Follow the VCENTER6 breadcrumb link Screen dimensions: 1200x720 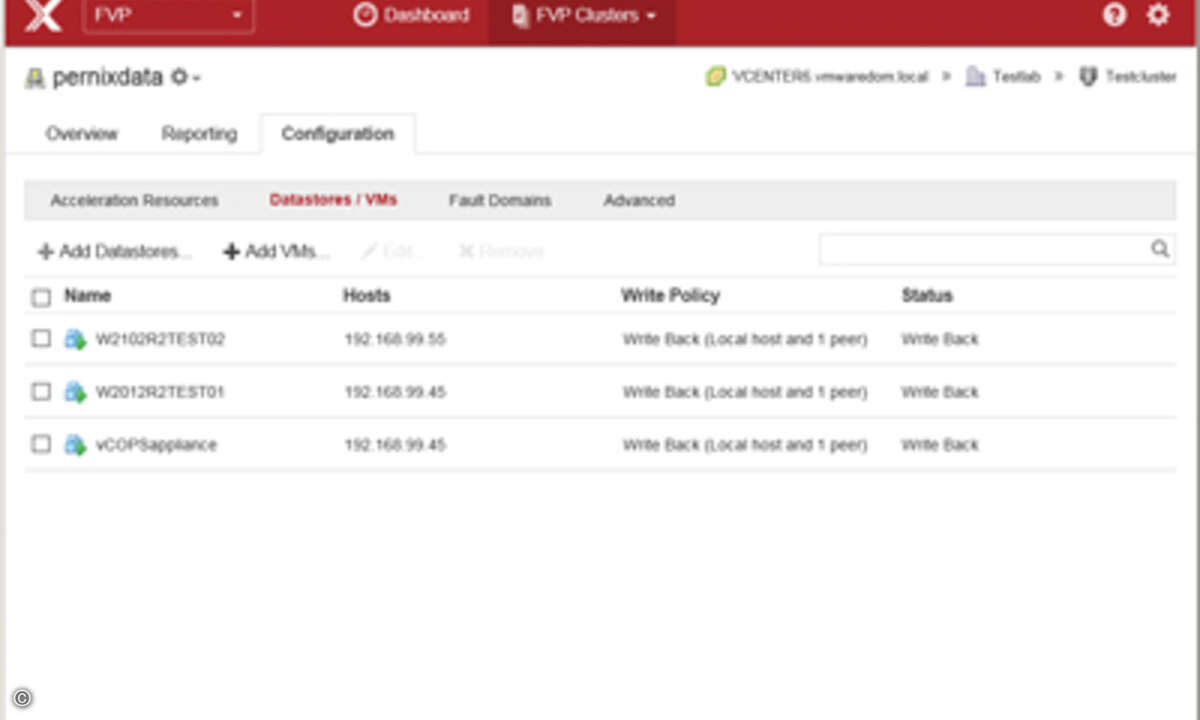click(817, 77)
